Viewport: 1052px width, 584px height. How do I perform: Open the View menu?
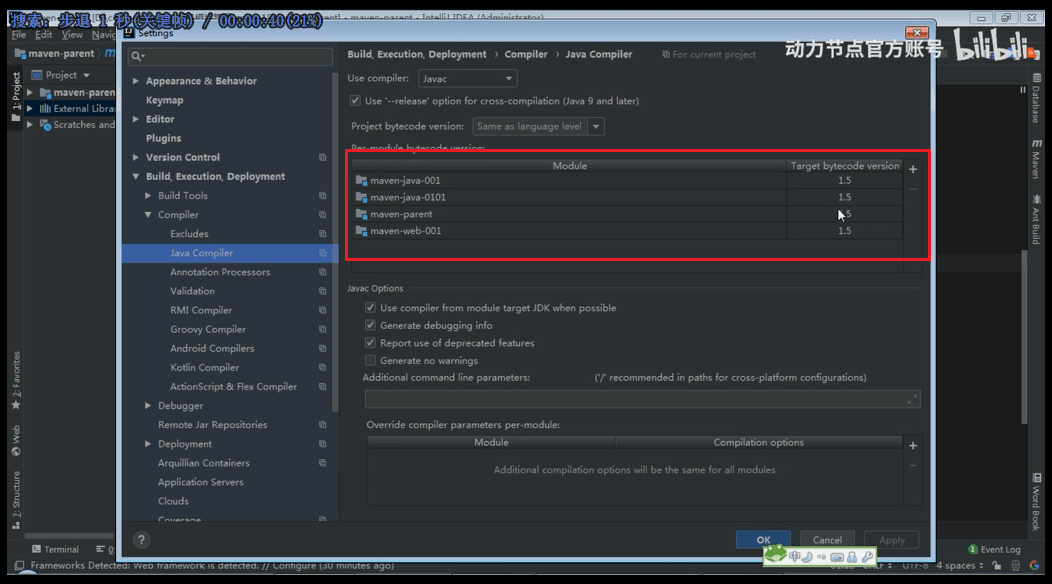(x=72, y=34)
